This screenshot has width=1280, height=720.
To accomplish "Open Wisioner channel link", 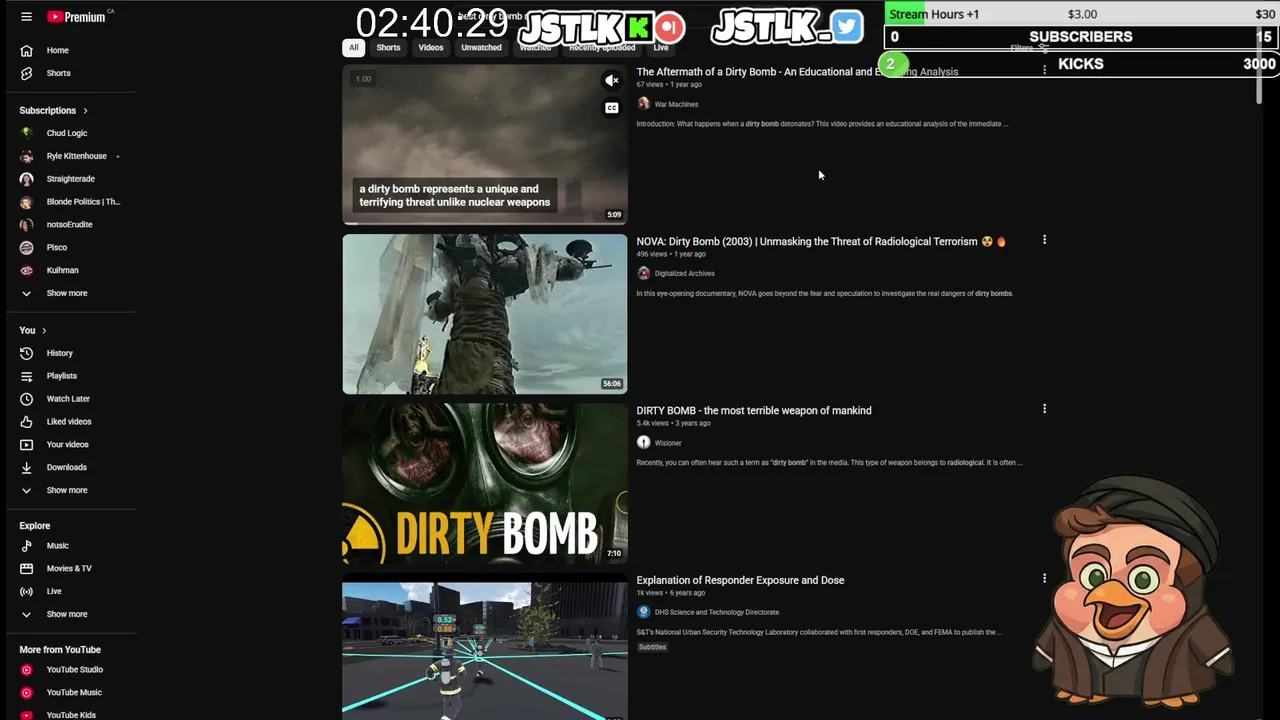I will pos(668,443).
